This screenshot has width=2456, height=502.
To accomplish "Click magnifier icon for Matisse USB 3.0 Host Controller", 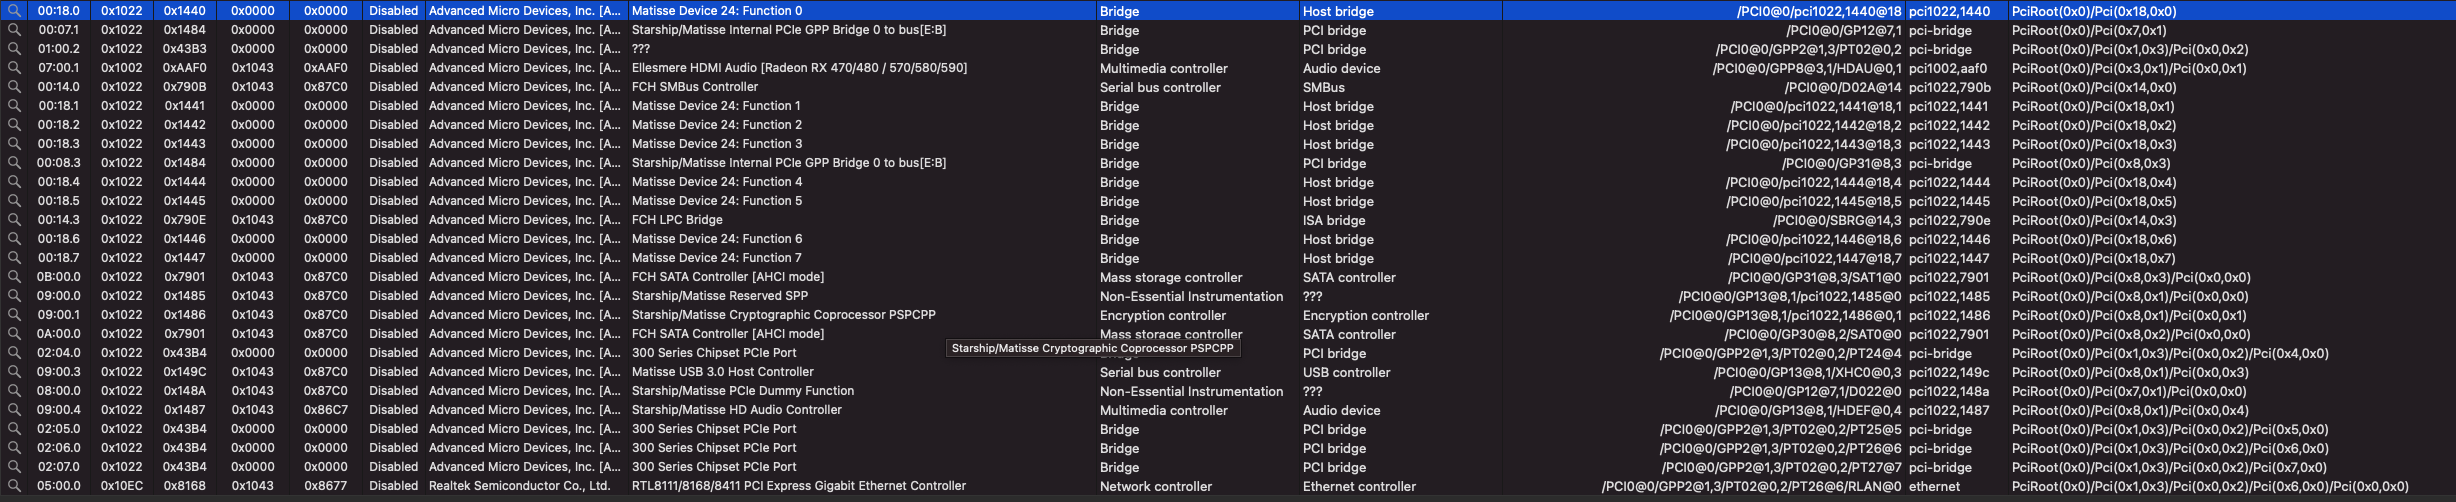I will coord(14,372).
